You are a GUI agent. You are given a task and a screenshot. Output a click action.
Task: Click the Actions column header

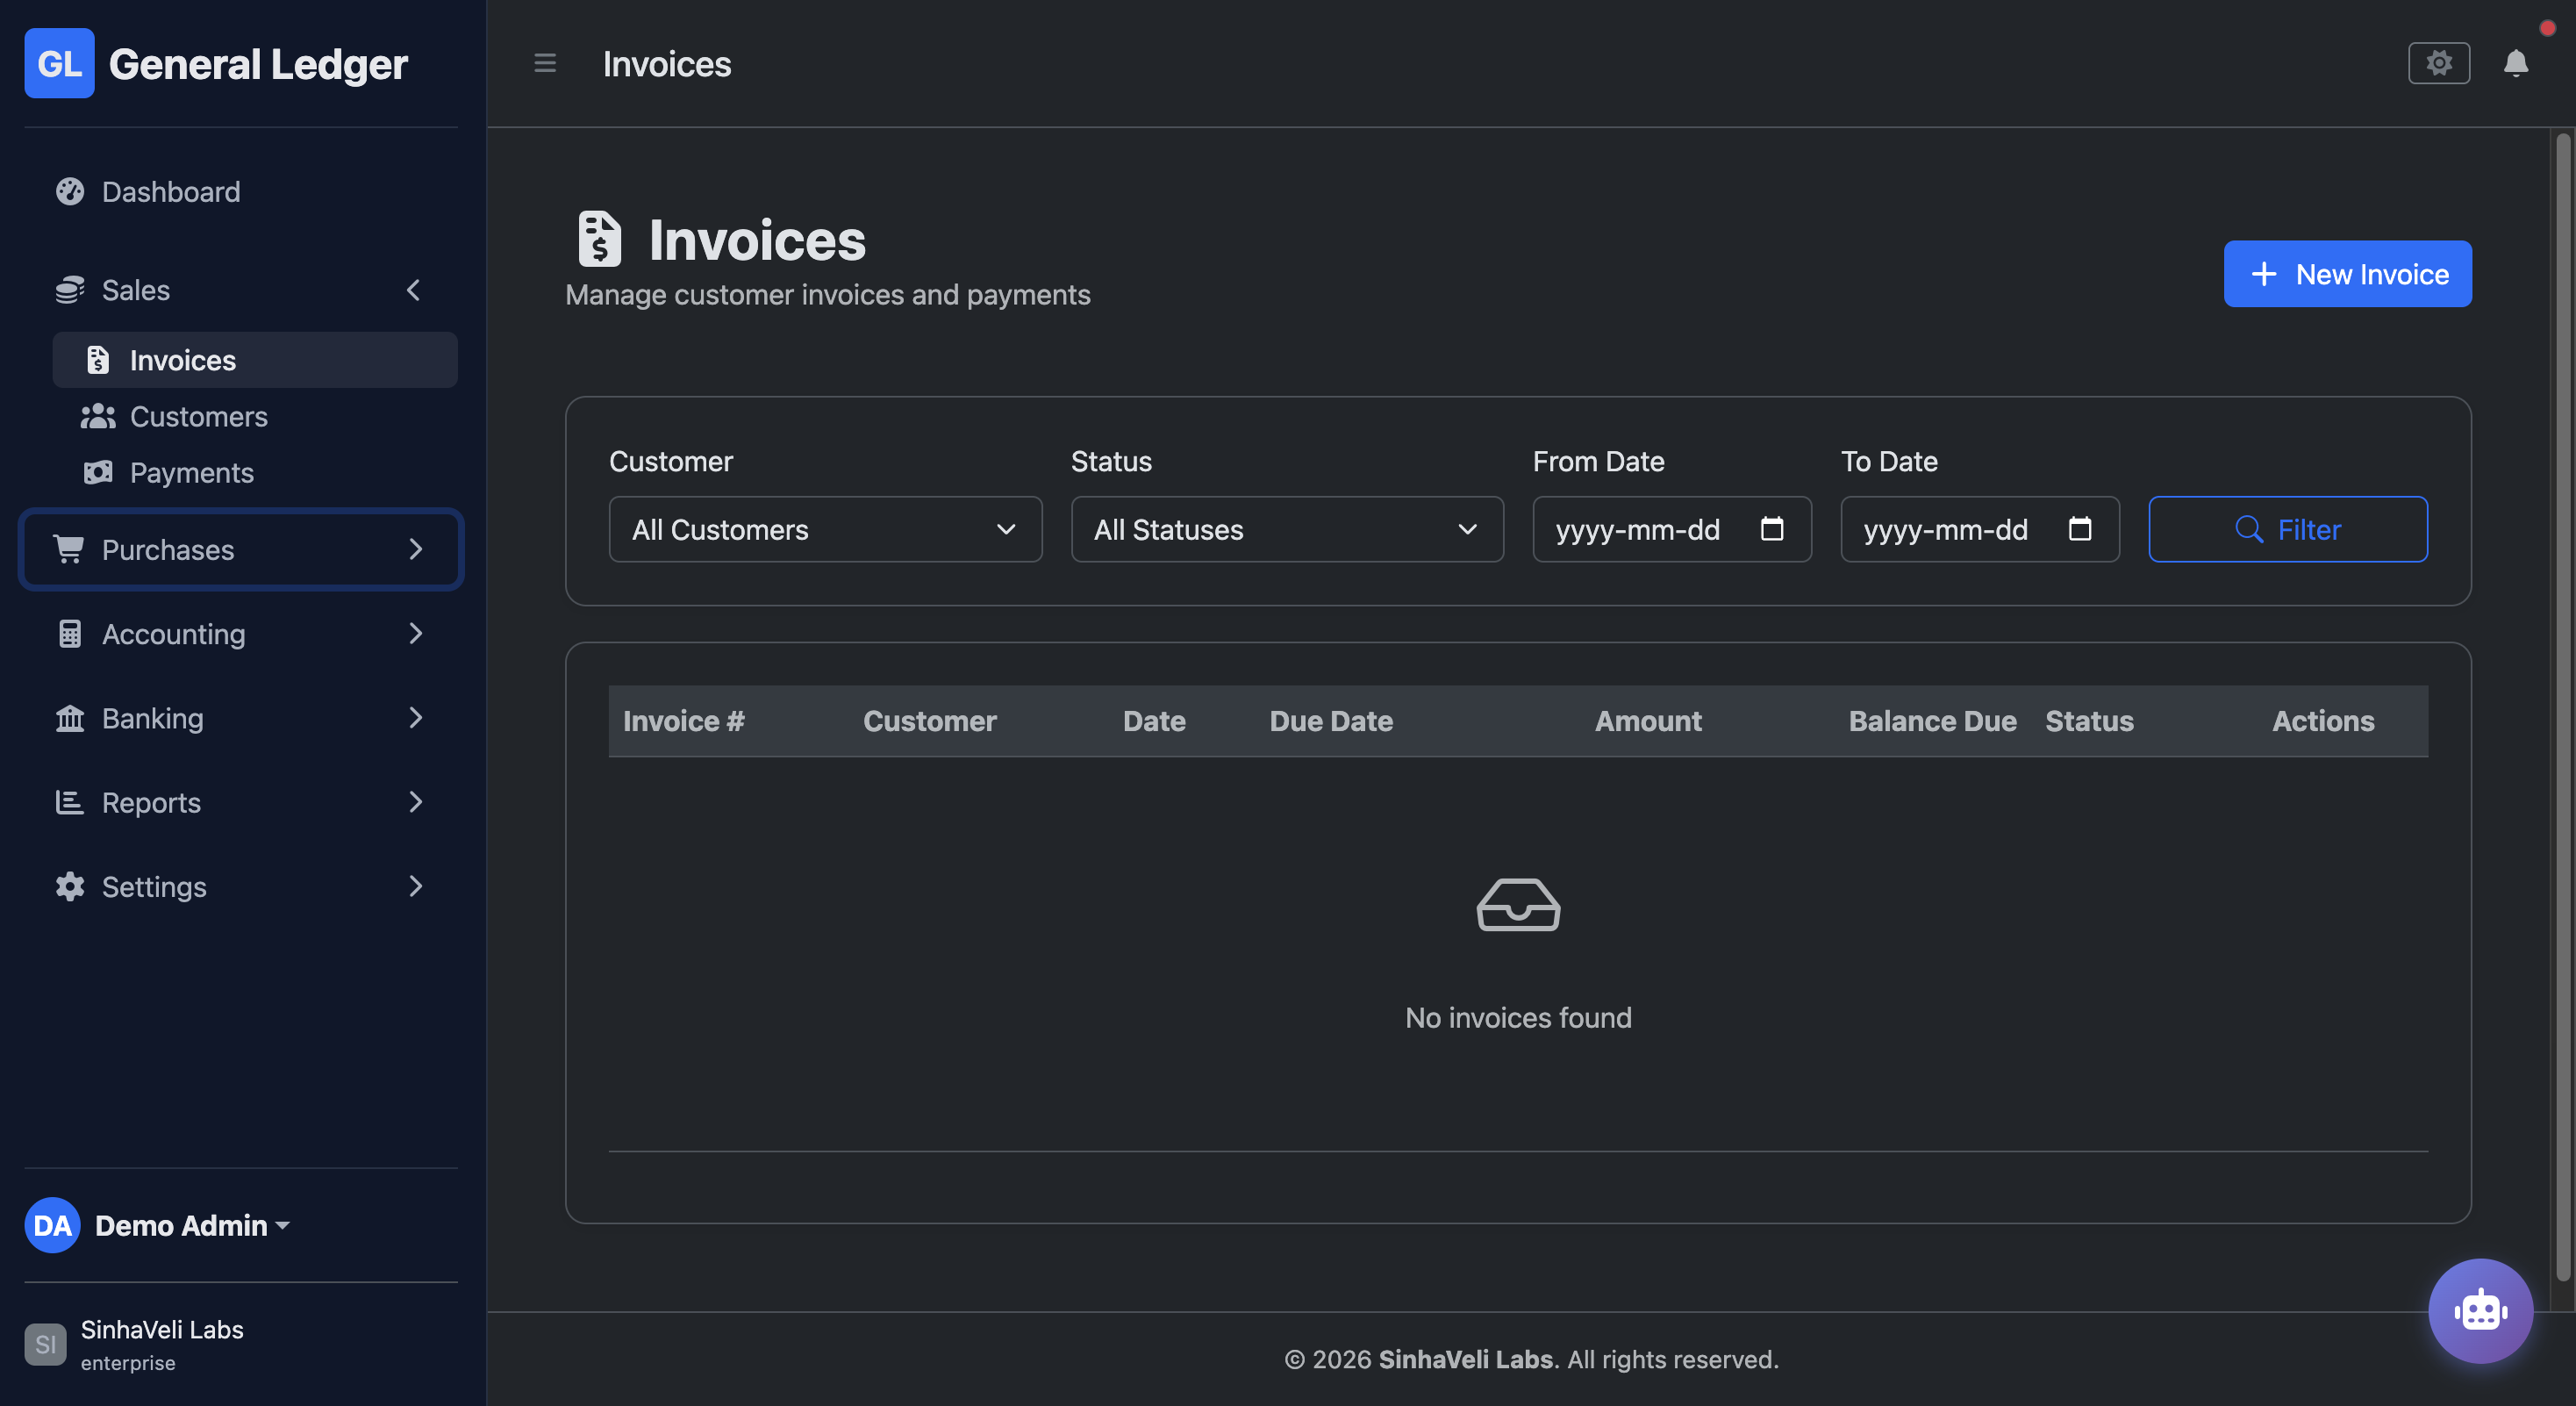coord(2323,720)
